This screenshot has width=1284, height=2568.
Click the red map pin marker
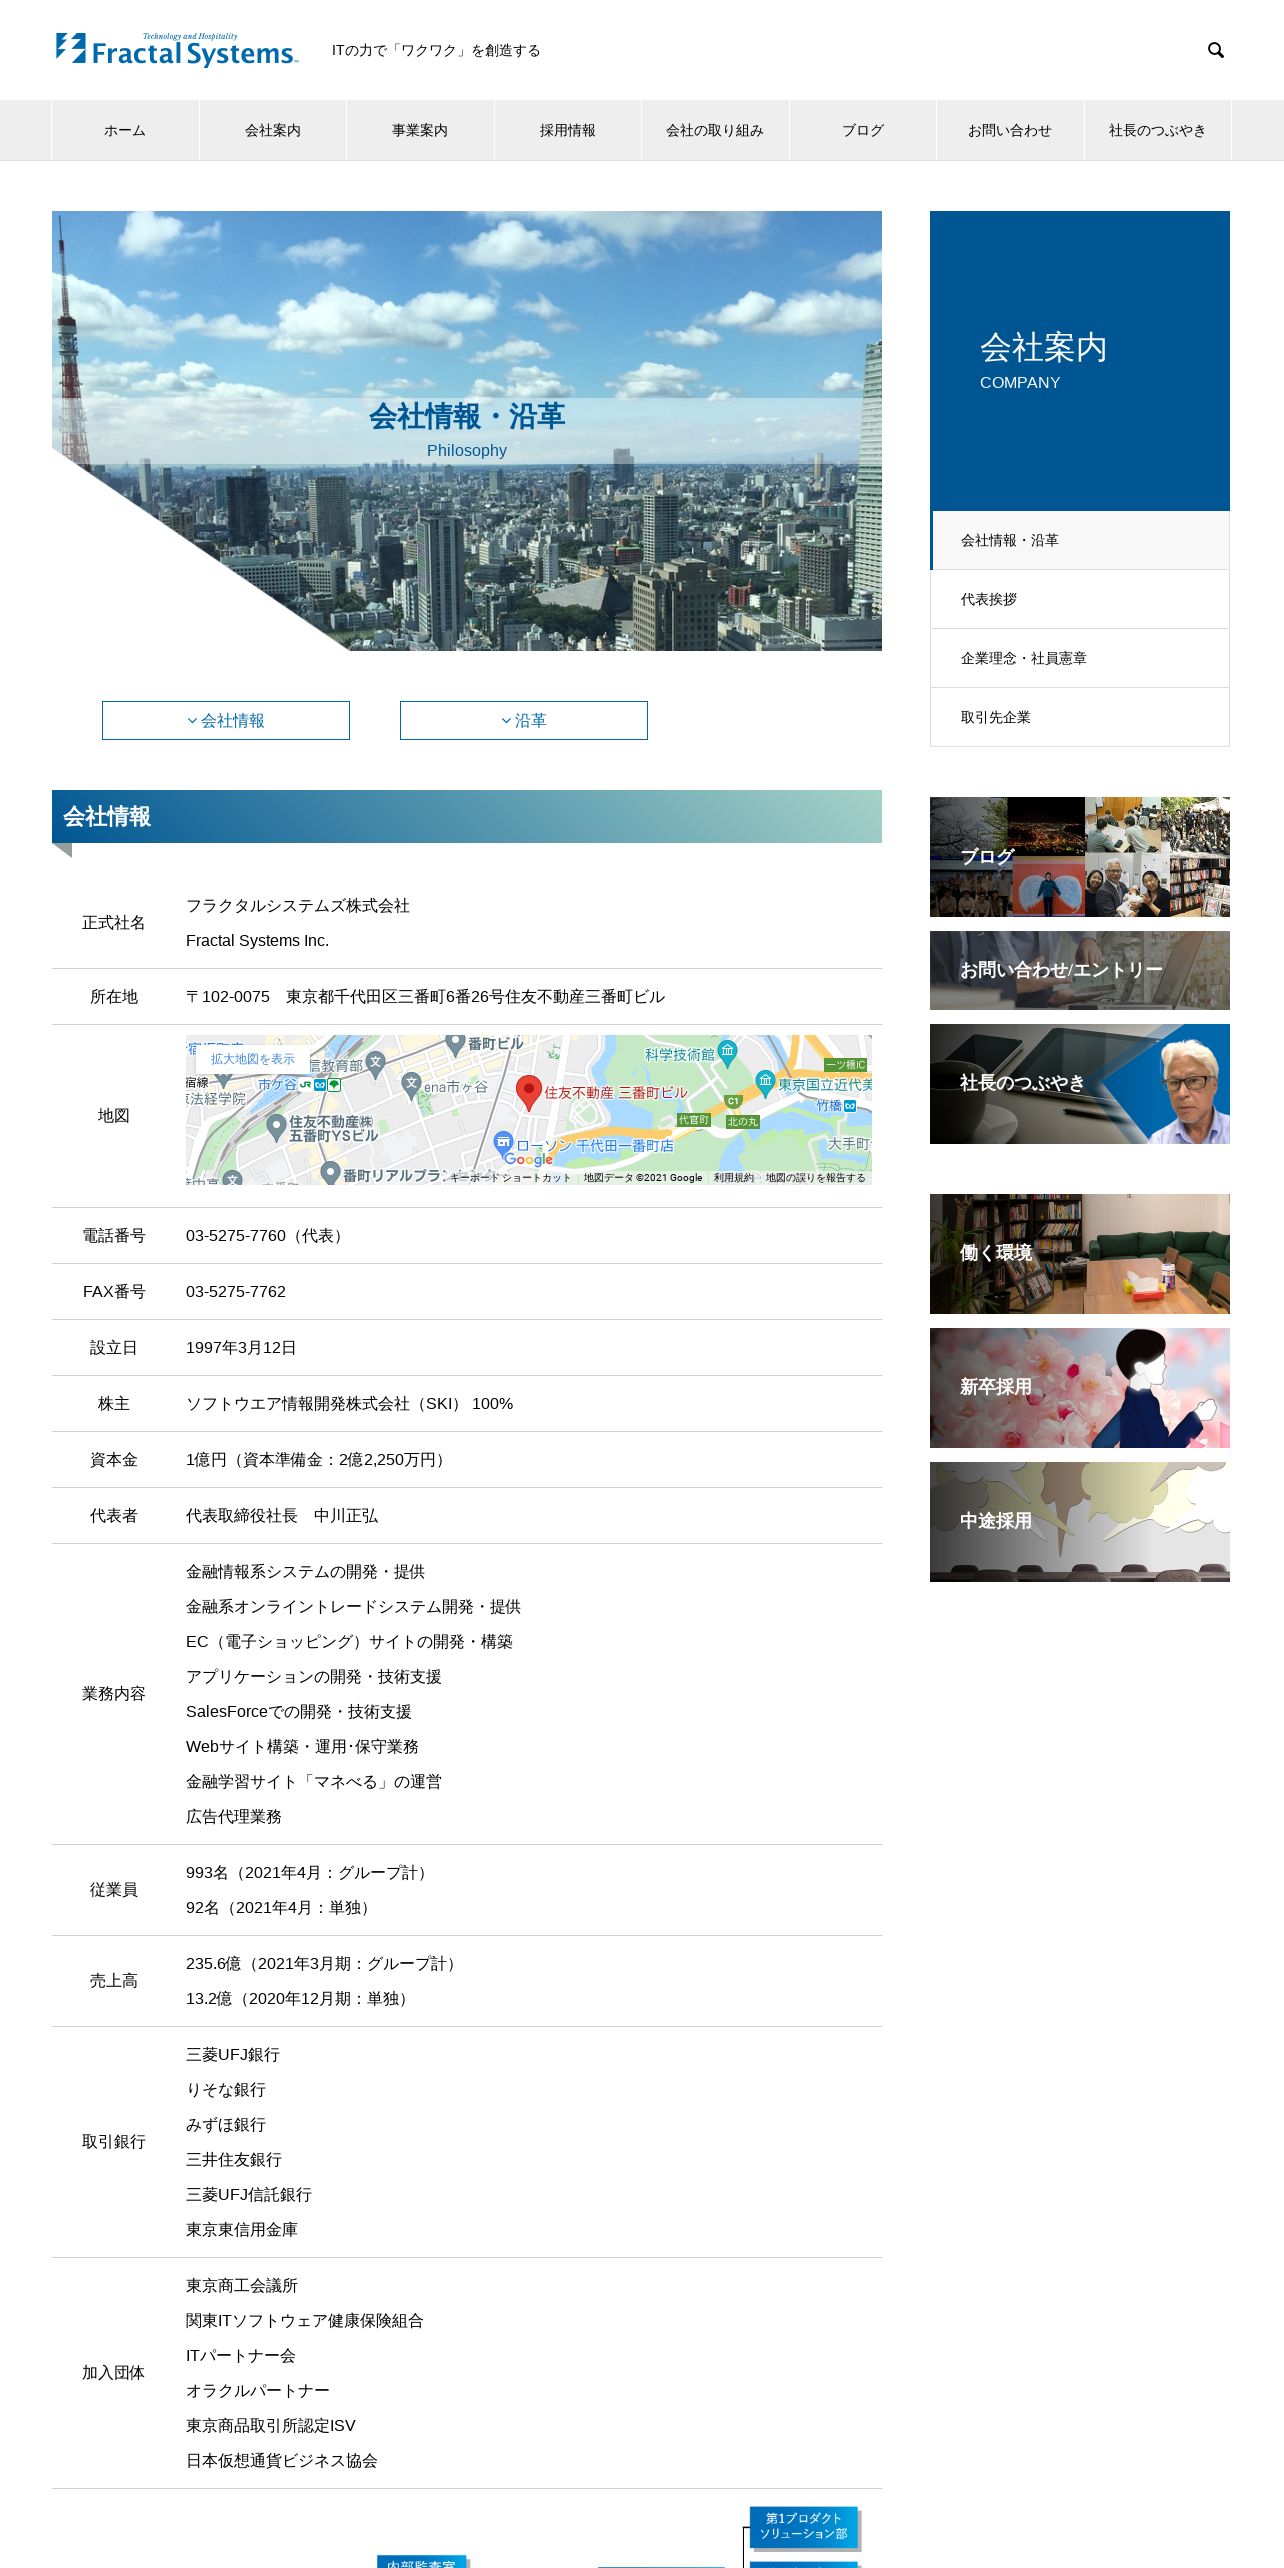point(528,1093)
